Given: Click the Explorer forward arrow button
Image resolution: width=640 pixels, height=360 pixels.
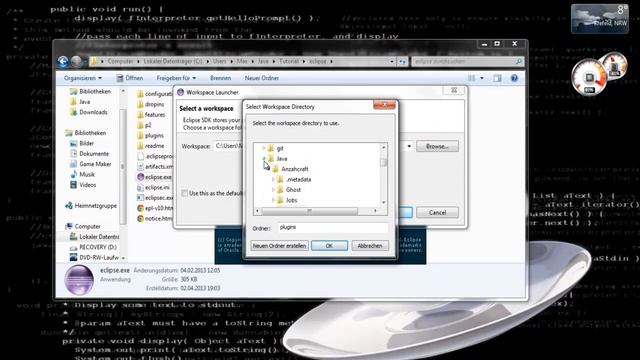Looking at the screenshot, I should click(76, 62).
